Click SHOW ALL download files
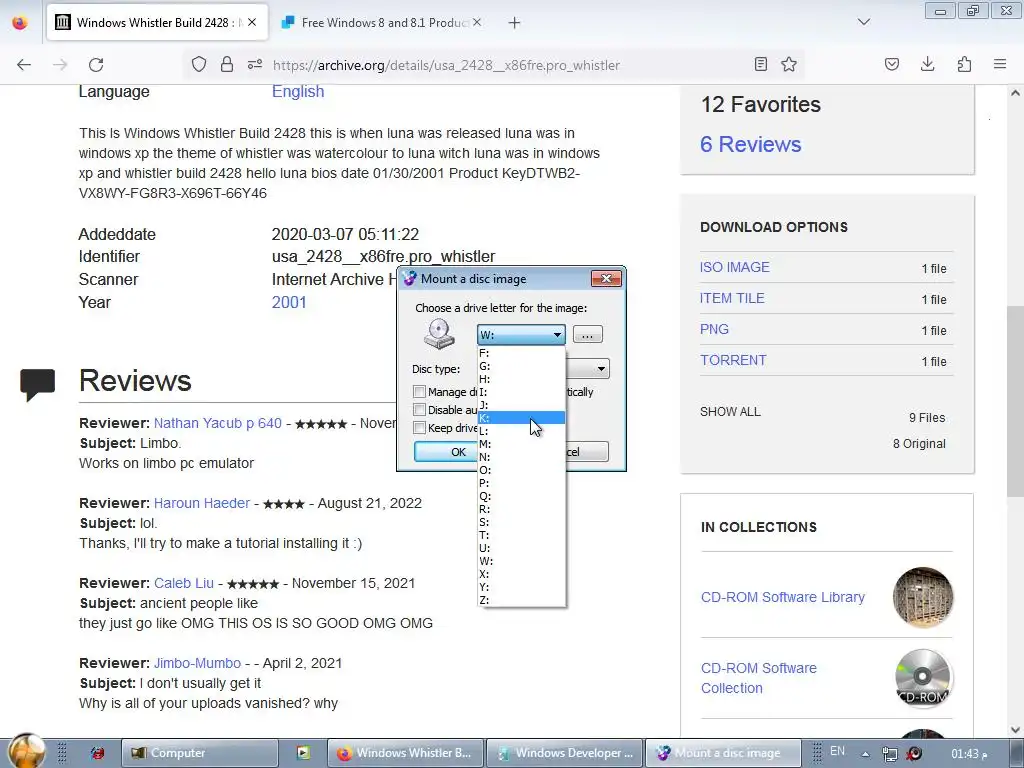 click(x=730, y=412)
